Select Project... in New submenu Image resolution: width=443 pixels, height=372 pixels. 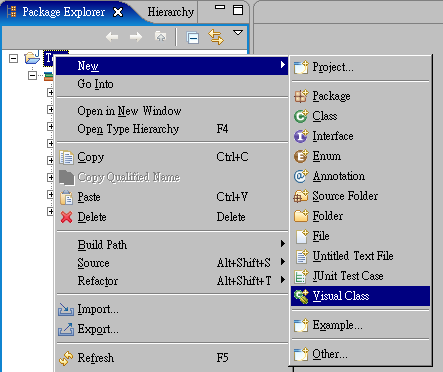(x=361, y=67)
